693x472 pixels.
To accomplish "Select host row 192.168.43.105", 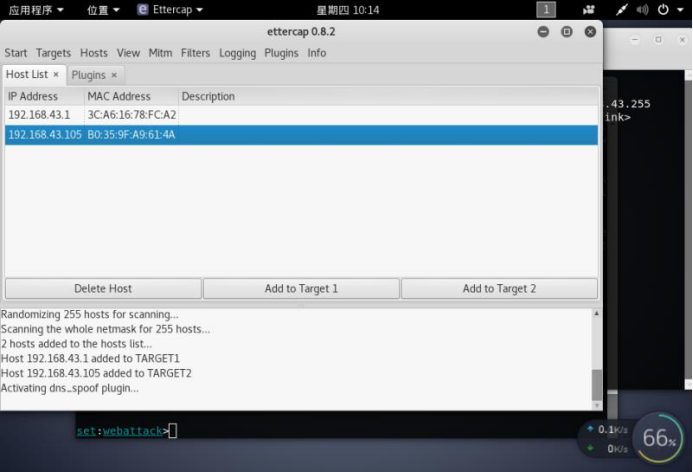I will pos(301,135).
